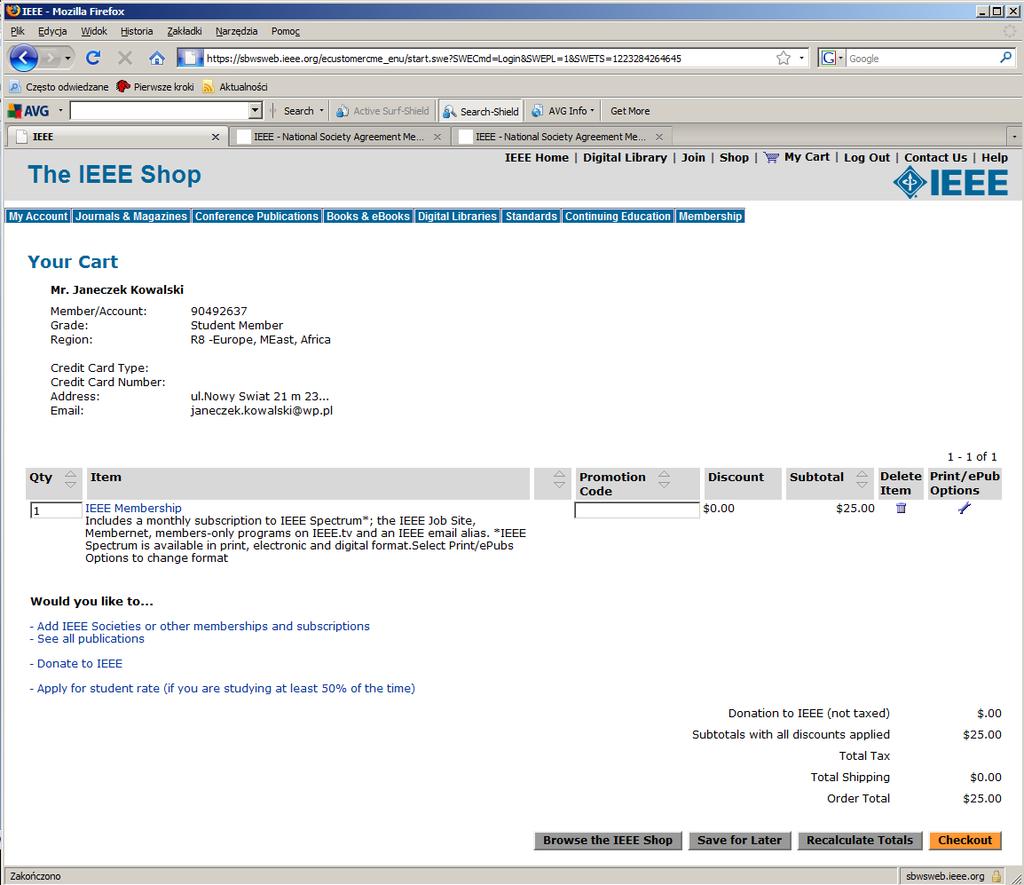Screen dimensions: 1024x885
Task: Open the Pomoc menu
Action: [285, 31]
